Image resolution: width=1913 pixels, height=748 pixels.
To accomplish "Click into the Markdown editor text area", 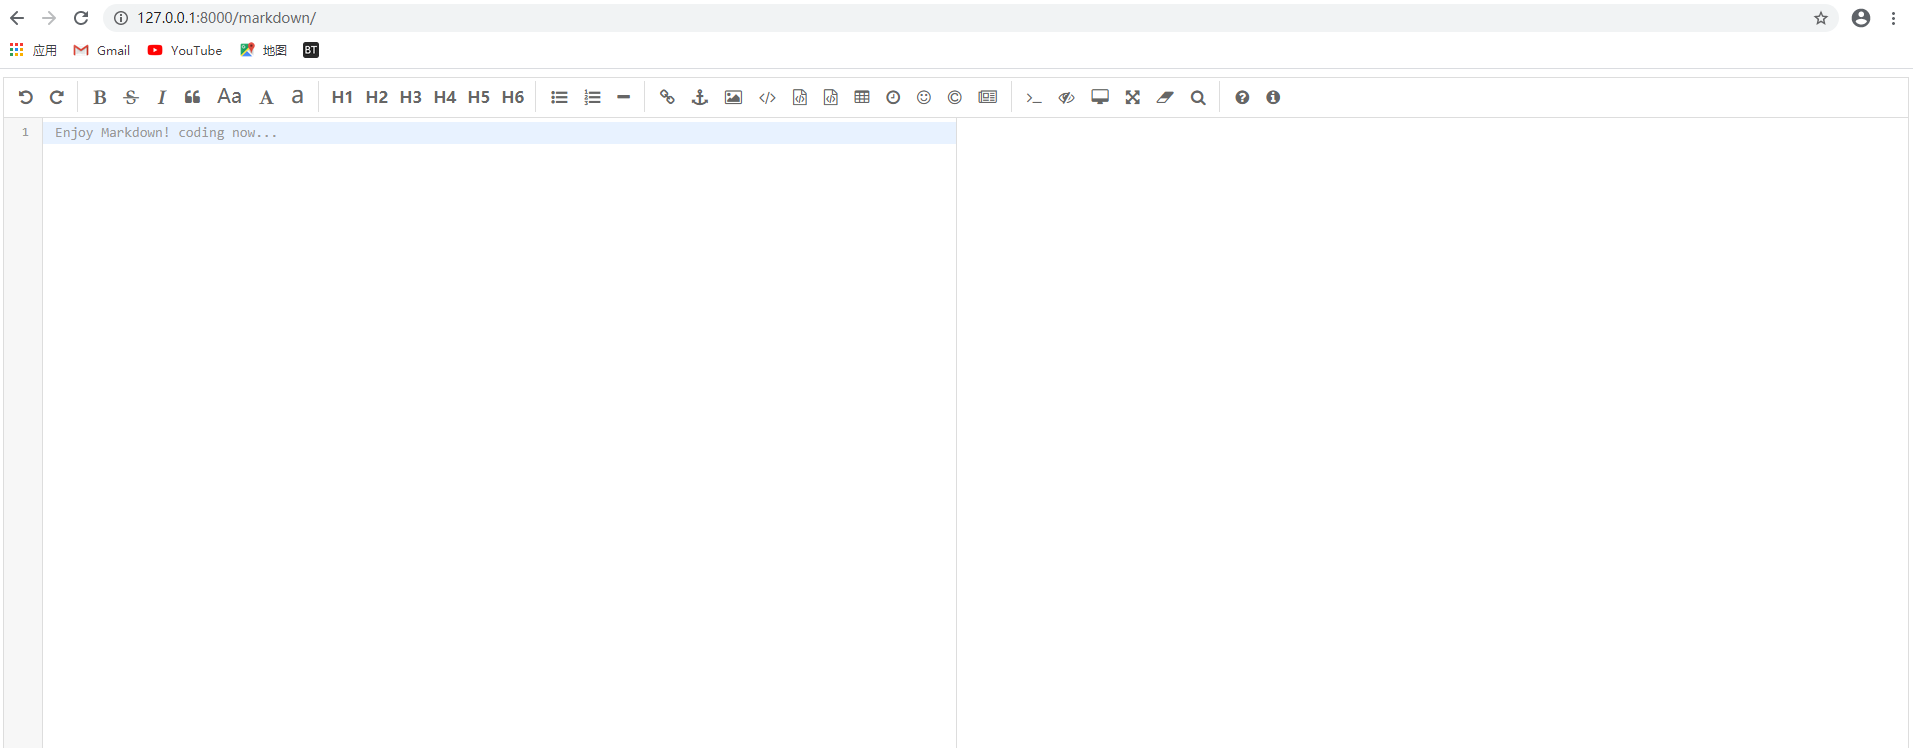I will [499, 433].
